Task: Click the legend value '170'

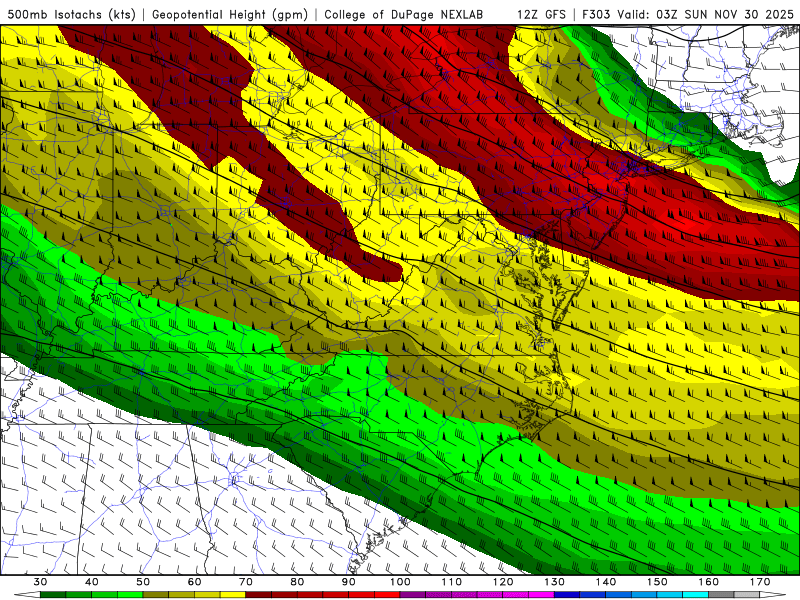Action: 760,582
